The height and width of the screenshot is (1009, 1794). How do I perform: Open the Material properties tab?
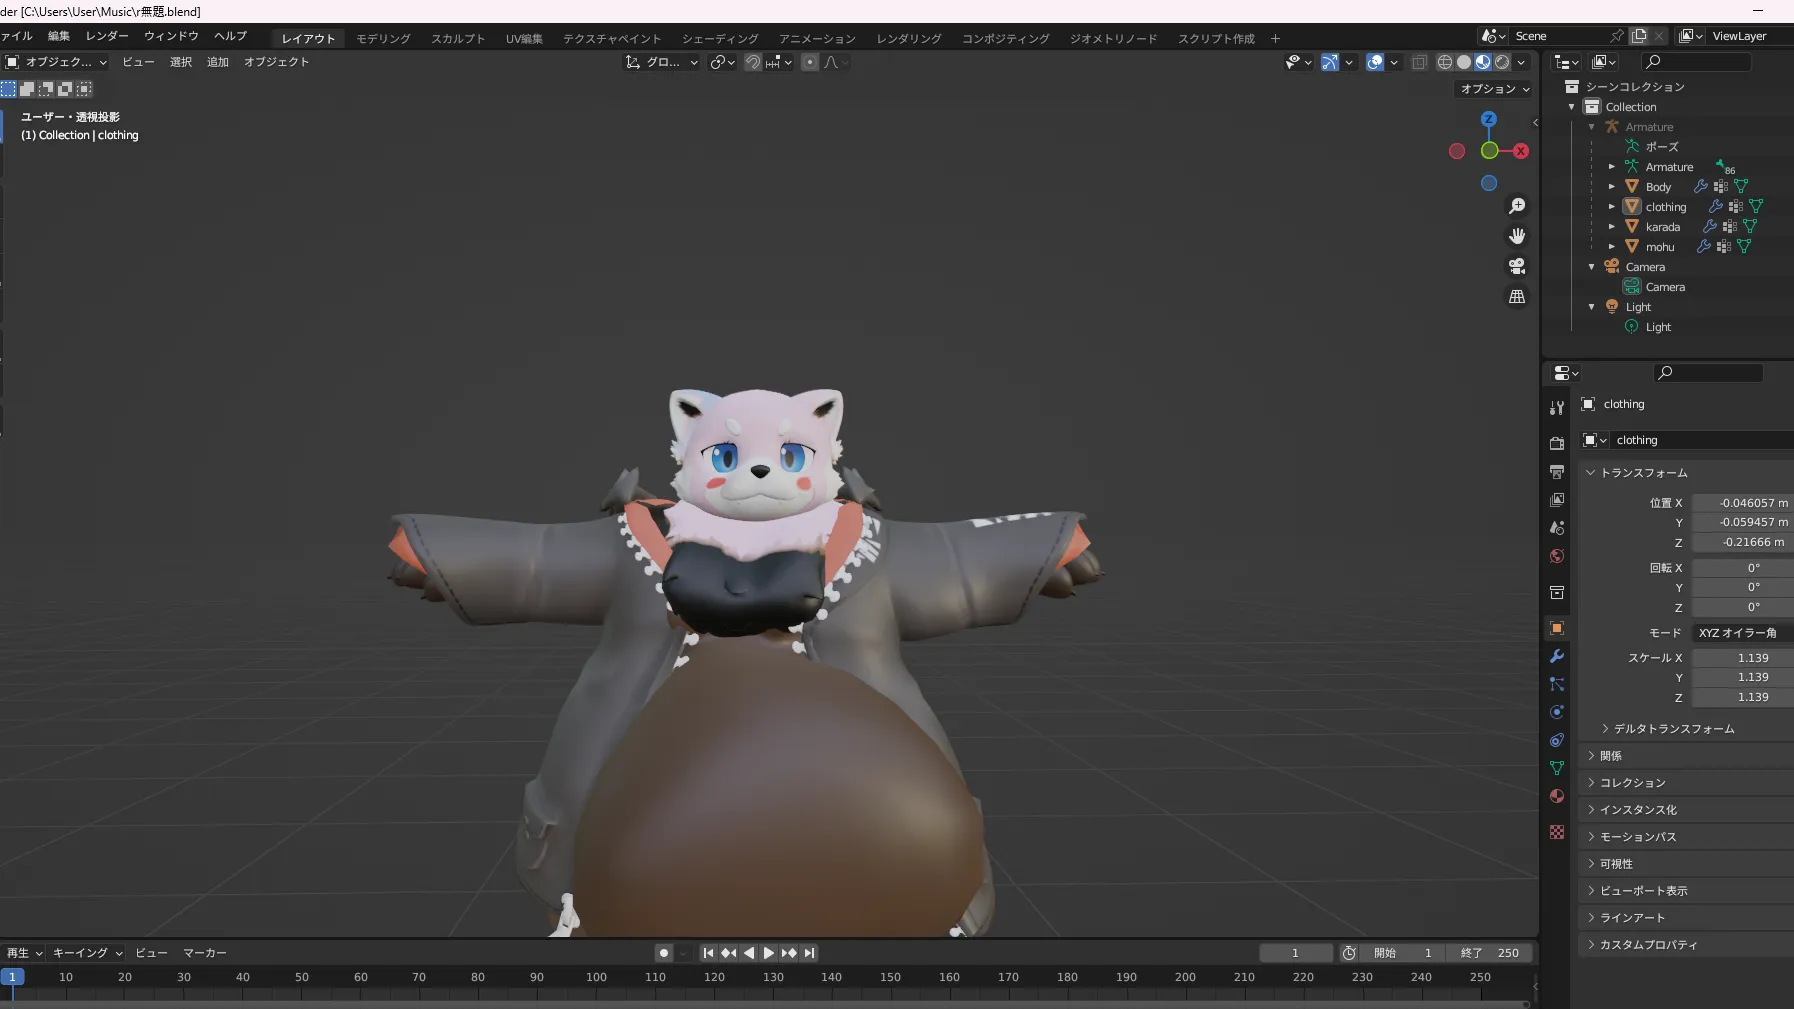pos(1557,796)
